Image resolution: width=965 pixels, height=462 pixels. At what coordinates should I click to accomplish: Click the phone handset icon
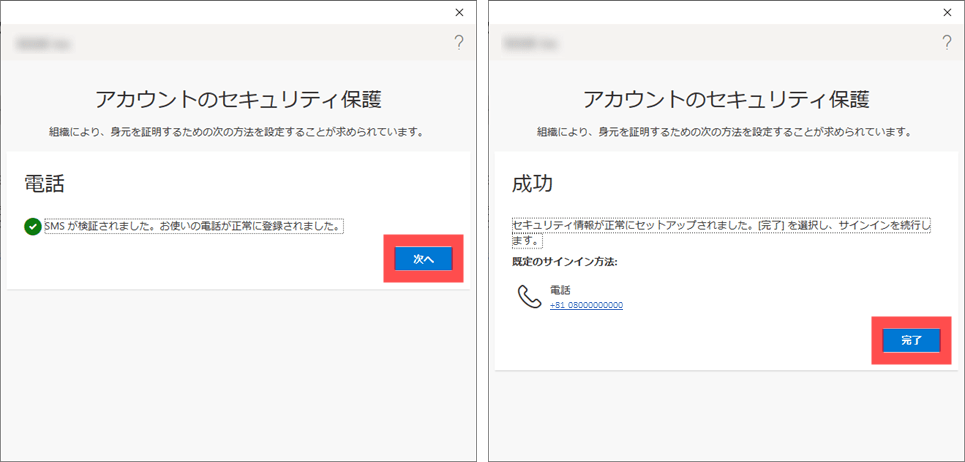pyautogui.click(x=529, y=297)
